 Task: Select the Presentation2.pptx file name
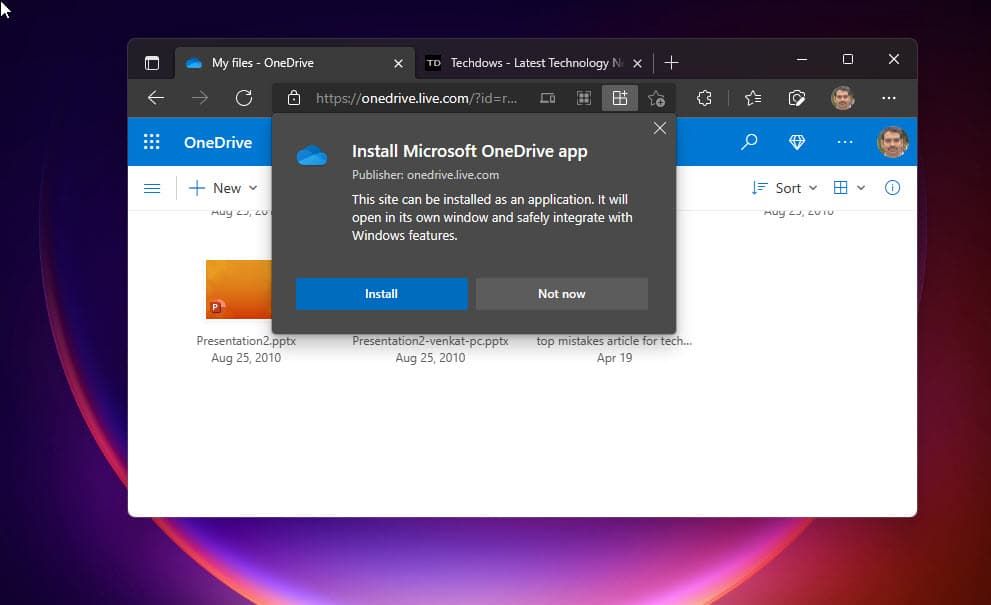[246, 341]
